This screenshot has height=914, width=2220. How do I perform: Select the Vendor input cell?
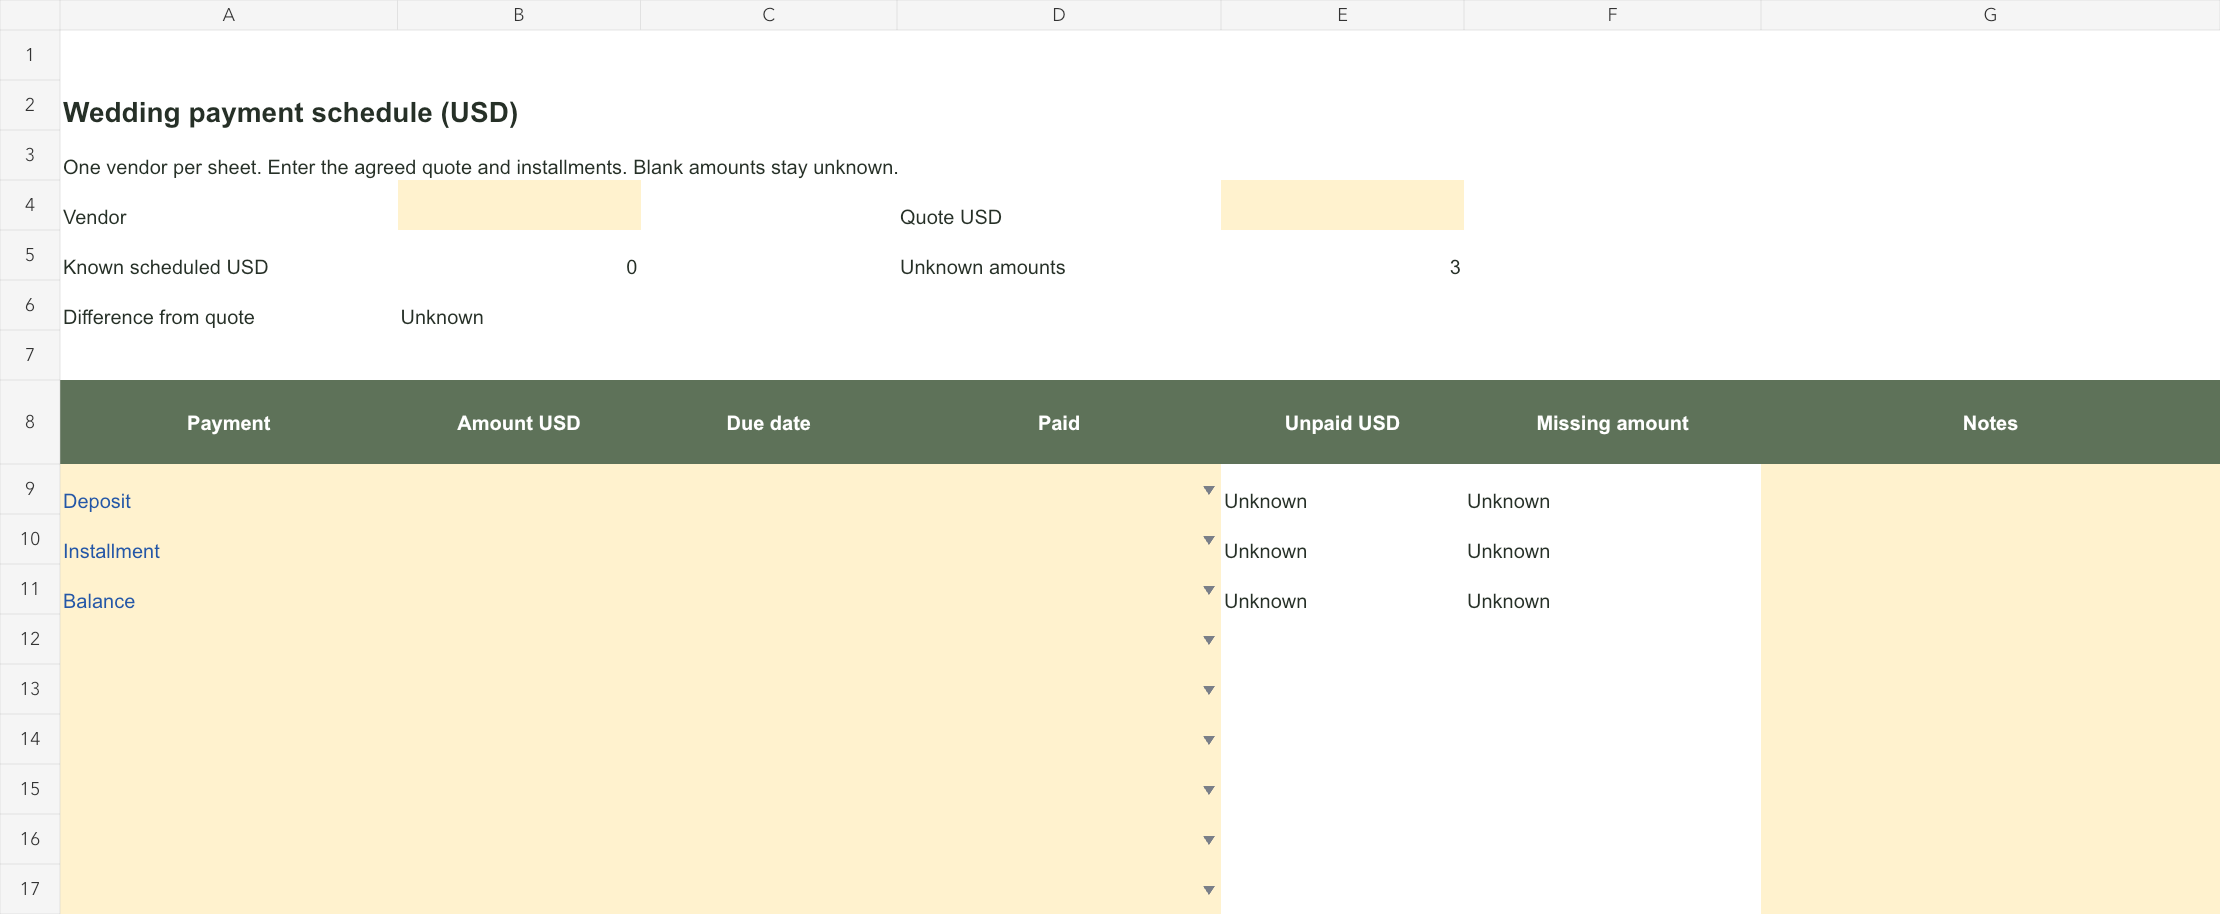tap(519, 205)
